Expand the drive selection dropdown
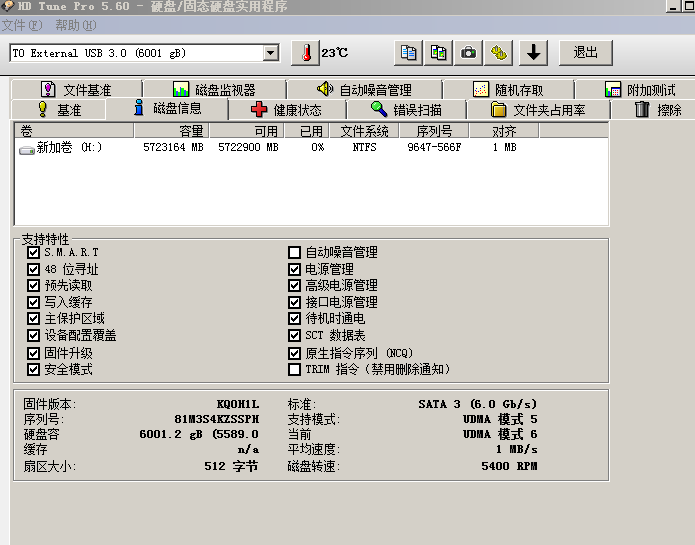695x545 pixels. 270,54
